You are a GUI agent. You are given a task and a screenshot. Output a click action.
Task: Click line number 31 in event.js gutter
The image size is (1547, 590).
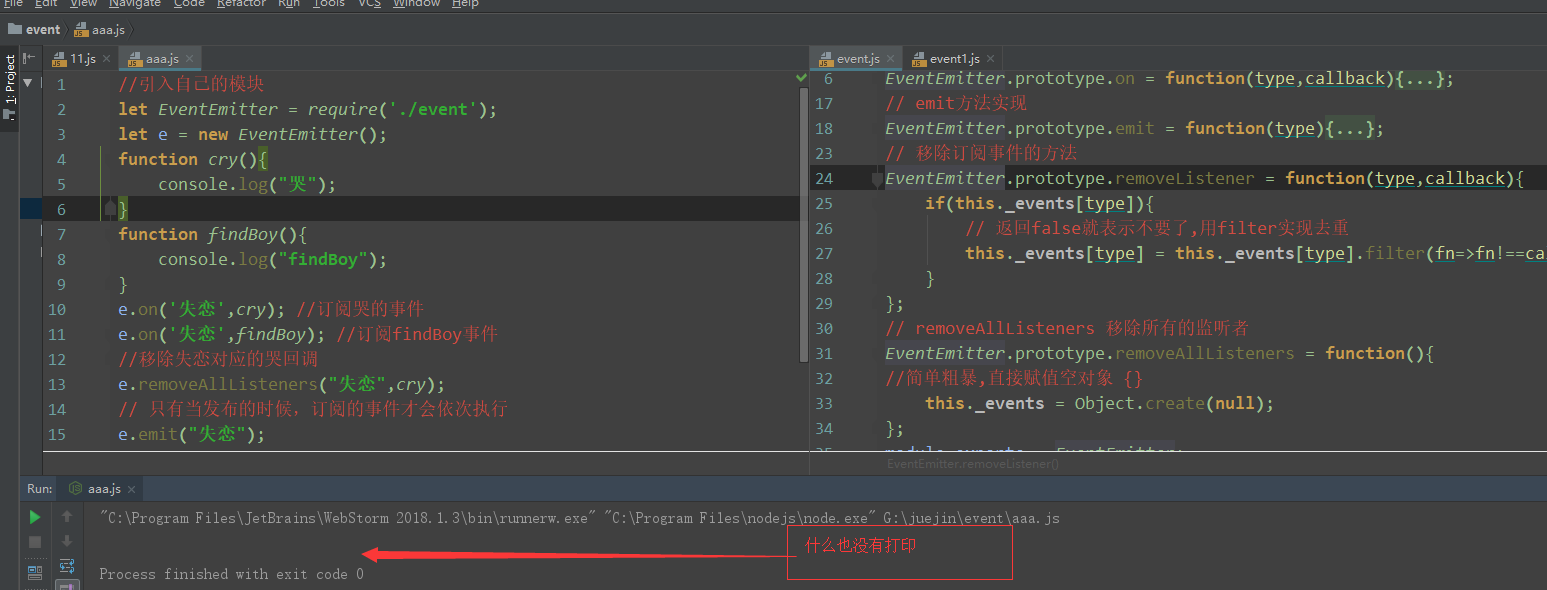(x=824, y=354)
